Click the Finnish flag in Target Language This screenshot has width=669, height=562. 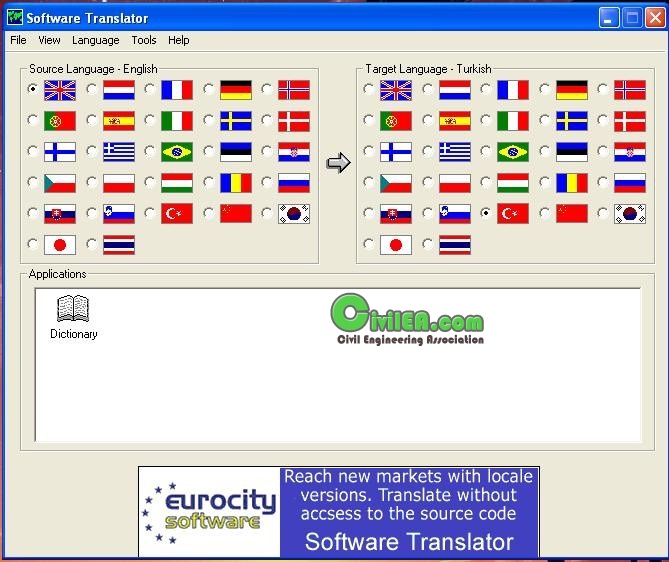coord(396,152)
